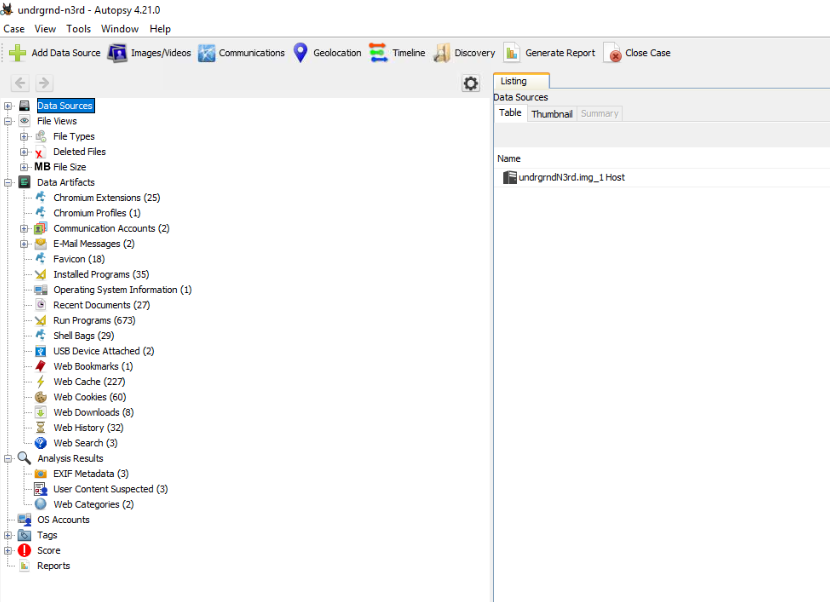Click the Add Data Source plus icon
Viewport: 830px width, 602px height.
click(17, 53)
